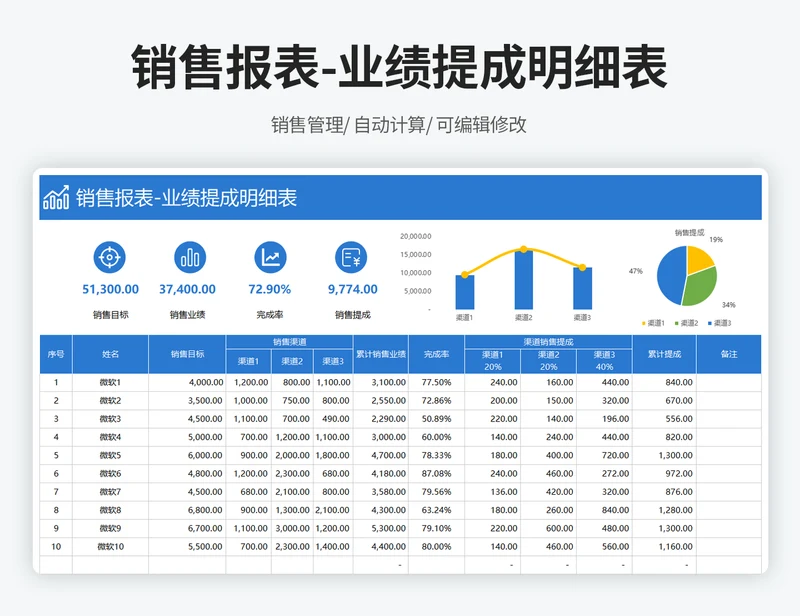Select the 渠道1 bar in the chart
The image size is (800, 616).
pyautogui.click(x=465, y=292)
